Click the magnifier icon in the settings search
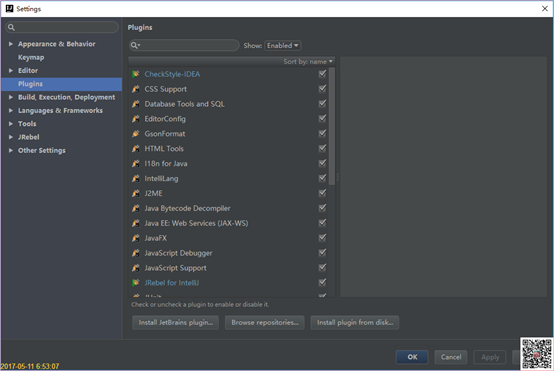The width and height of the screenshot is (554, 371). [x=11, y=27]
